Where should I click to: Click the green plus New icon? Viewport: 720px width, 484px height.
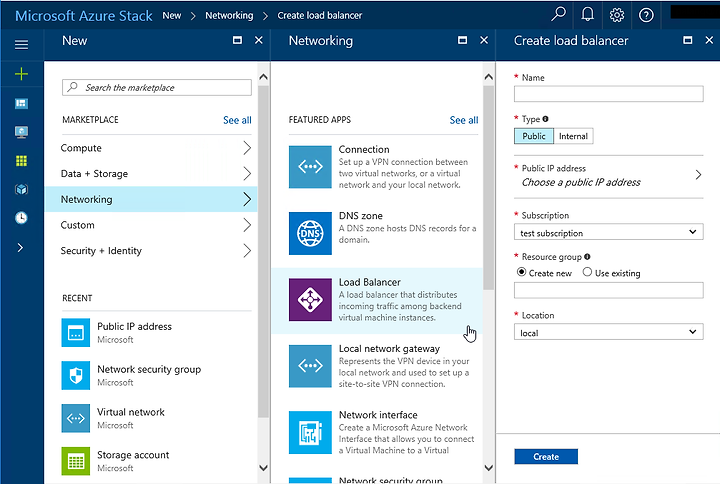pos(21,74)
